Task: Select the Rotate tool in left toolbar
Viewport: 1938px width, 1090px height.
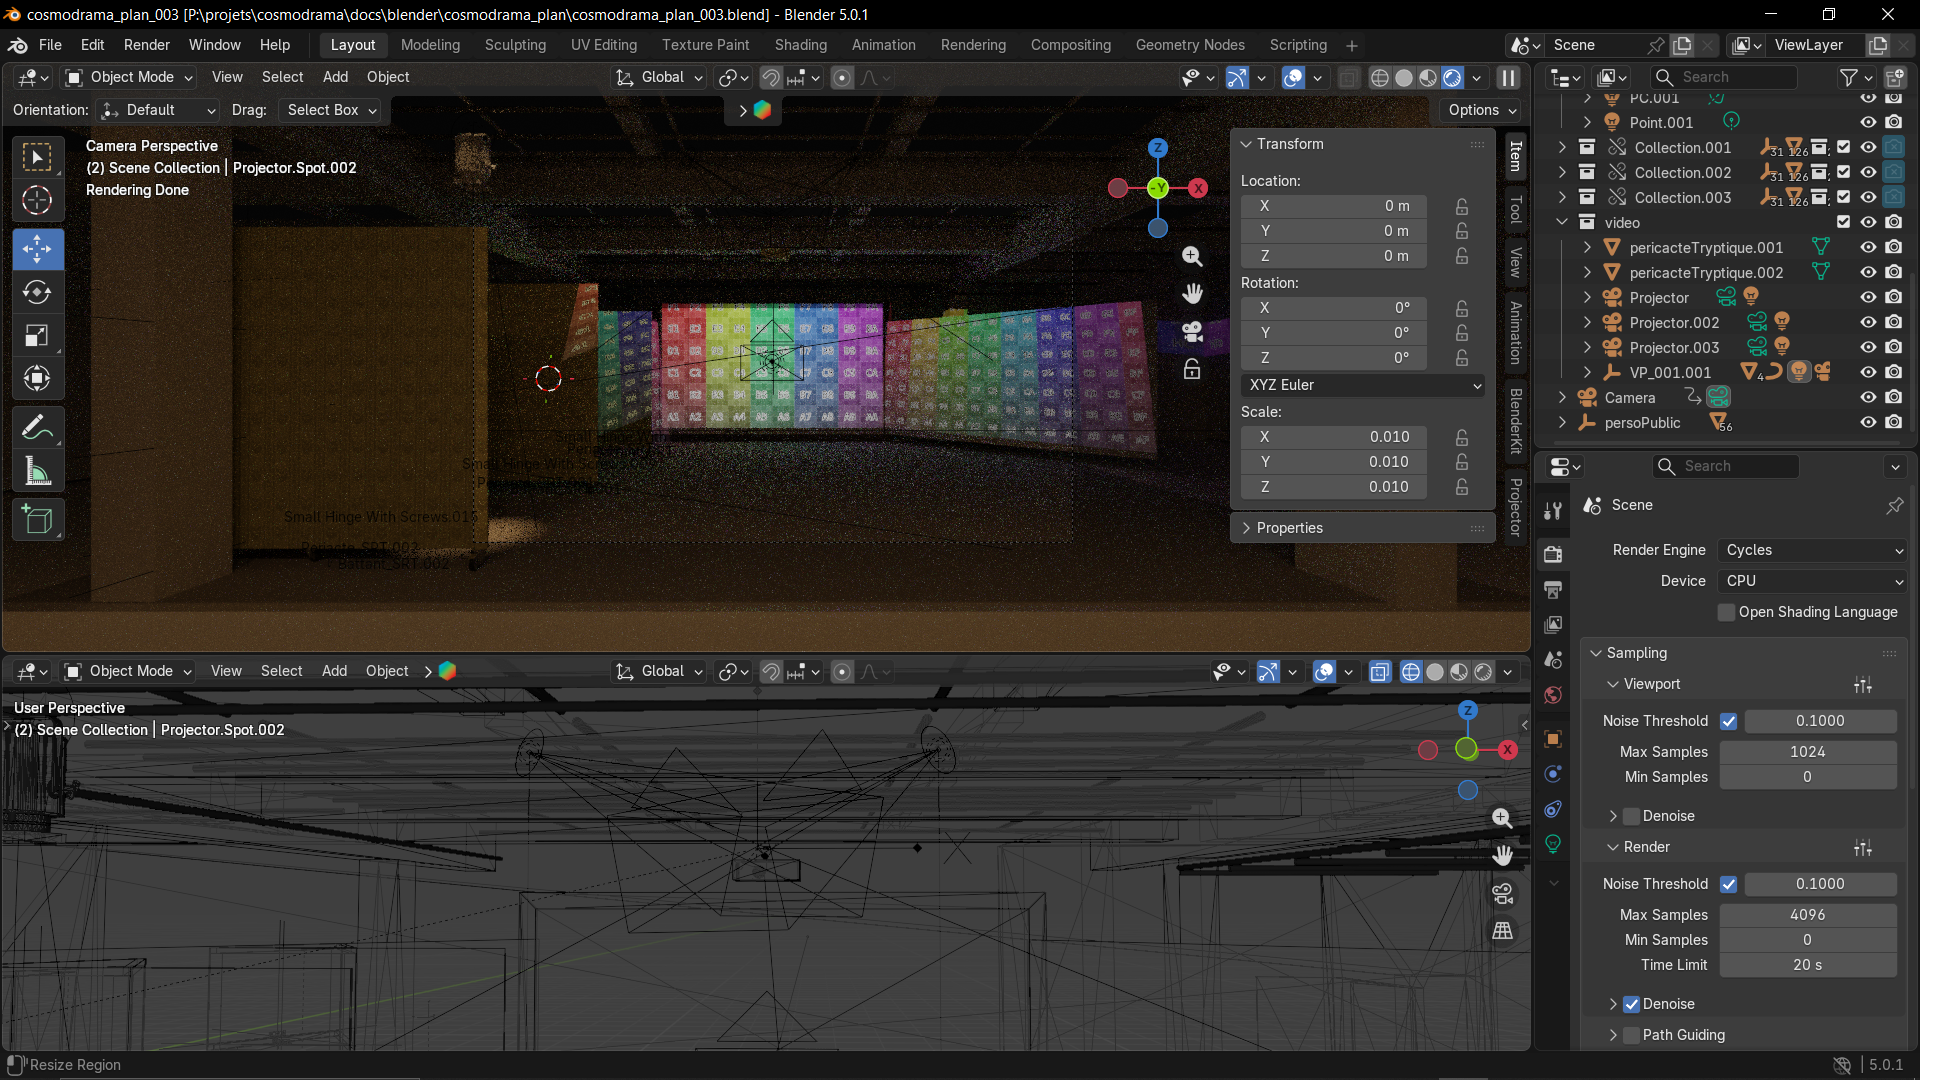Action: pos(37,293)
